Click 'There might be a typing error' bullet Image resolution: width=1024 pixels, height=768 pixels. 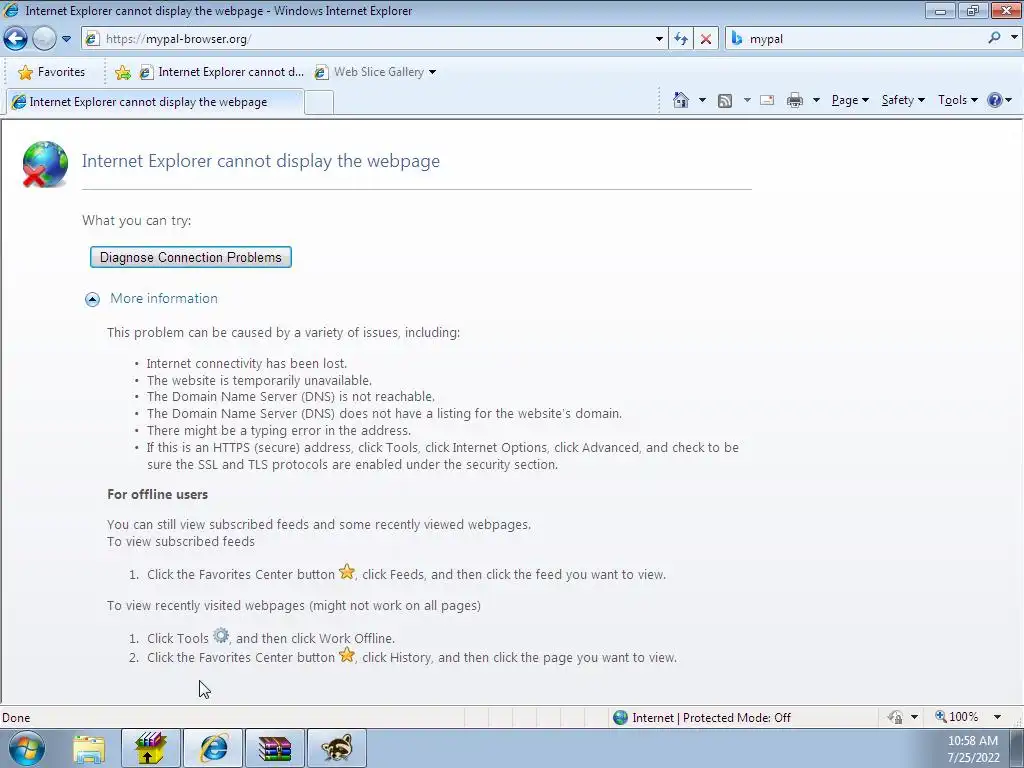click(x=278, y=430)
